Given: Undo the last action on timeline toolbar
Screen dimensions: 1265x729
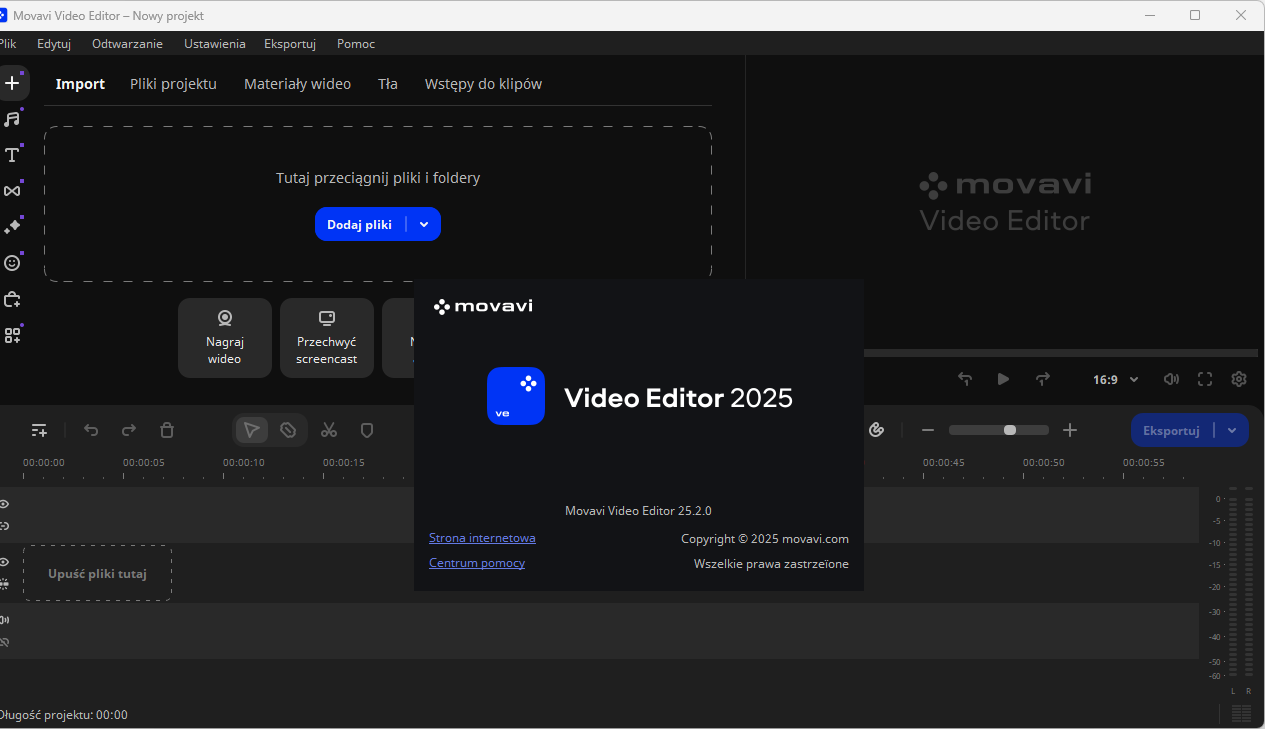Looking at the screenshot, I should (x=91, y=430).
